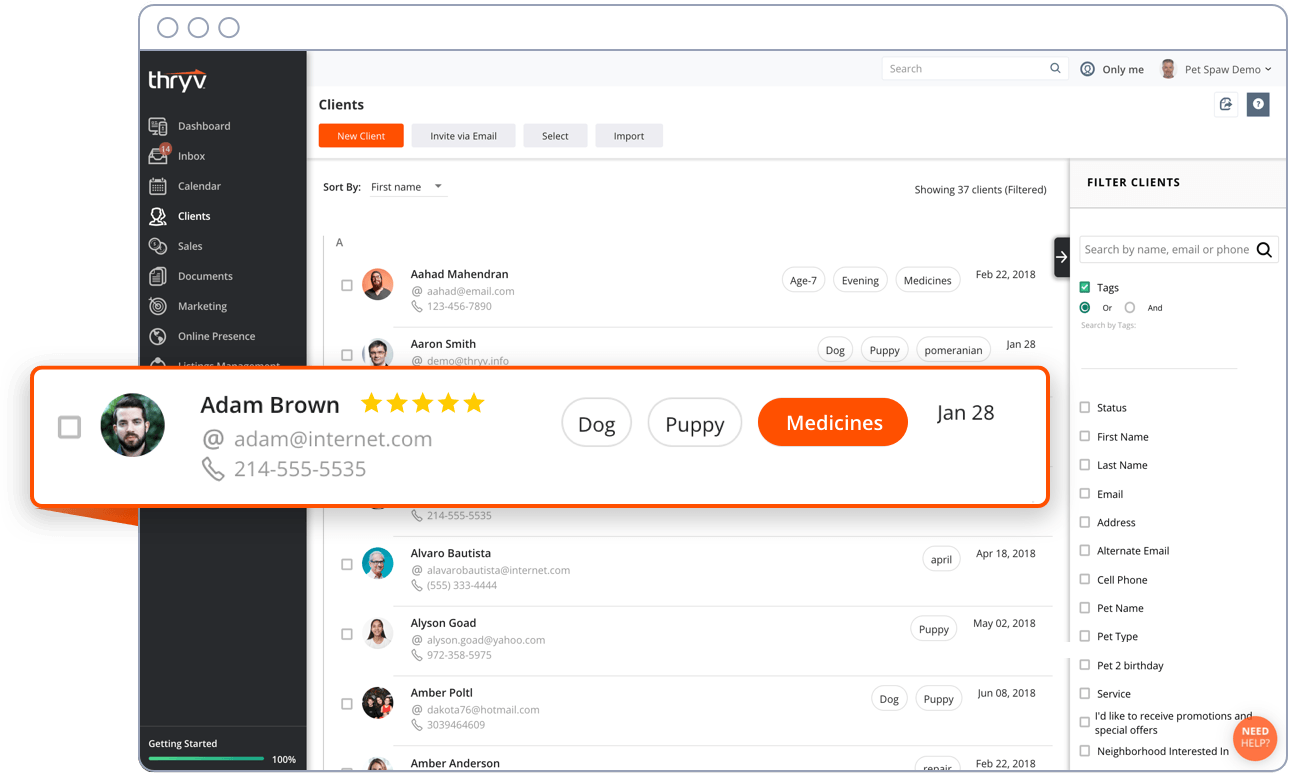Click the Getting Started progress bar
Viewport: 1290px width, 774px height.
click(205, 759)
